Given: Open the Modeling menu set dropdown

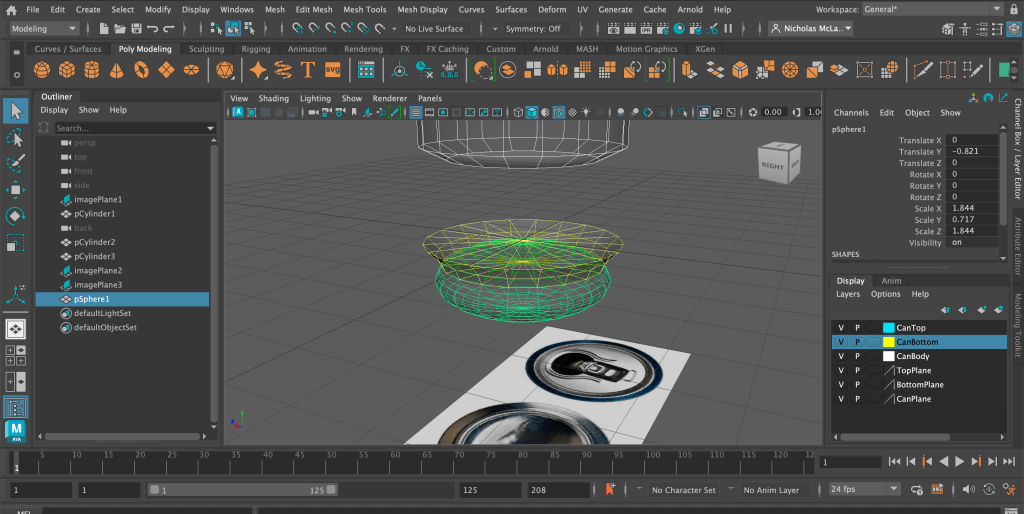Looking at the screenshot, I should [44, 29].
